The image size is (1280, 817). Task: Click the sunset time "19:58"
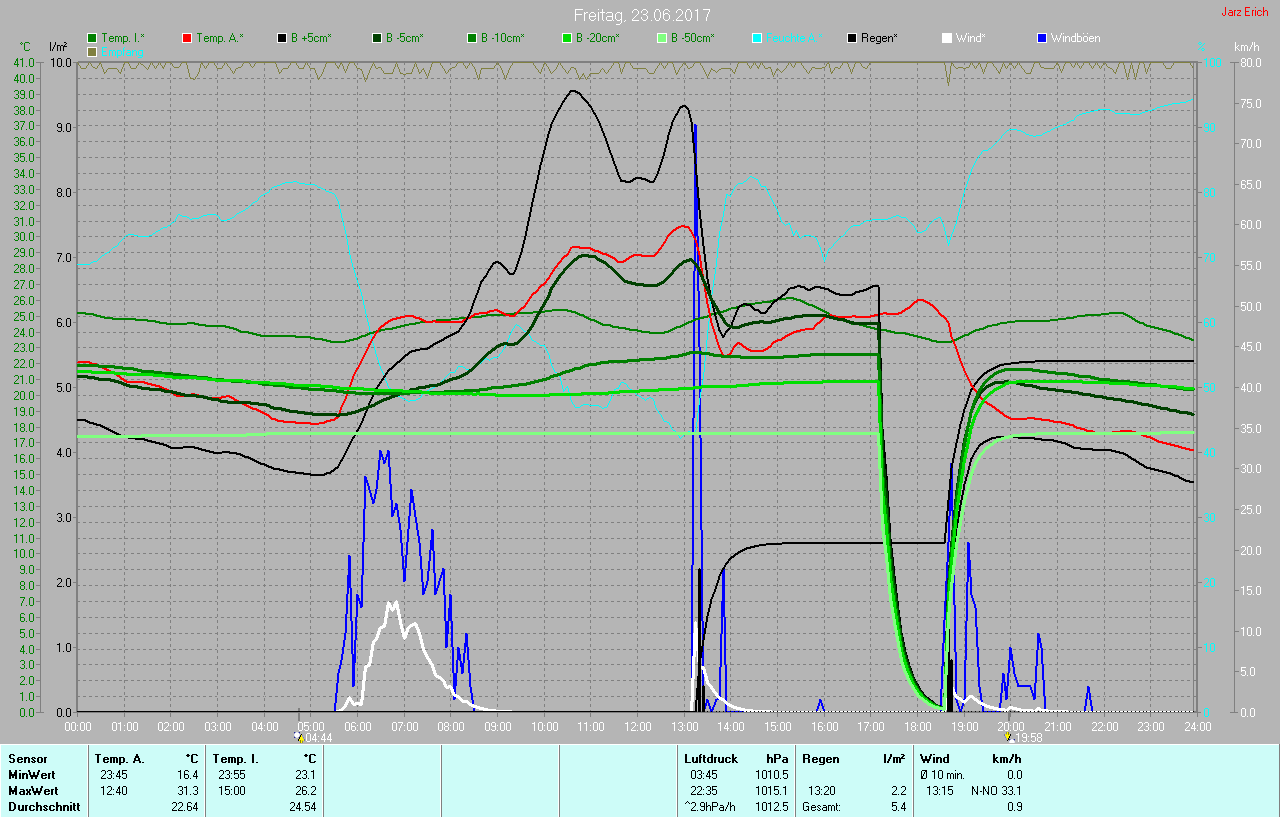click(1029, 738)
